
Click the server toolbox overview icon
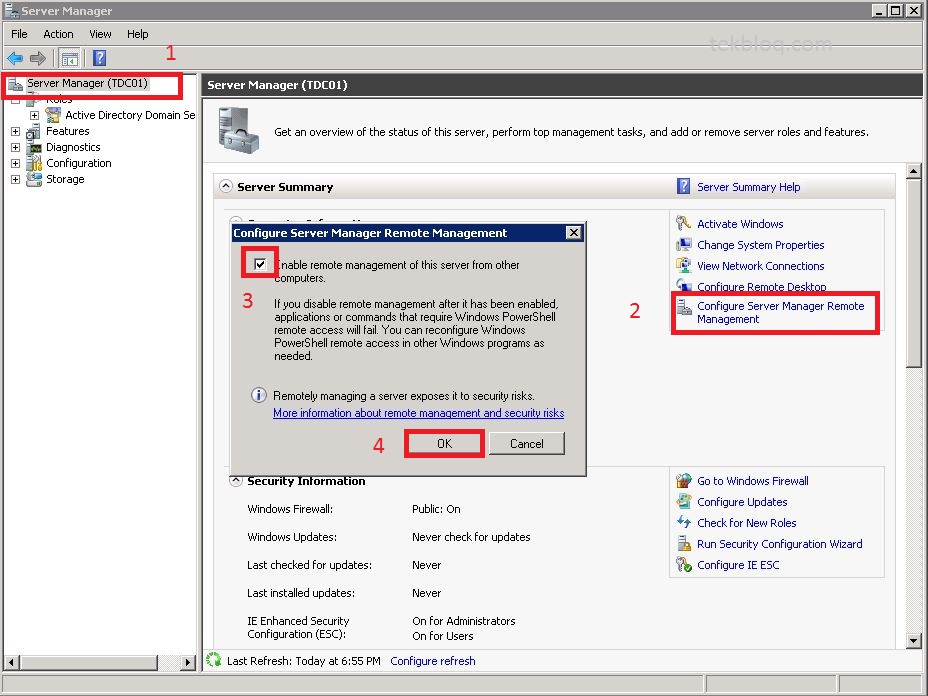click(238, 130)
